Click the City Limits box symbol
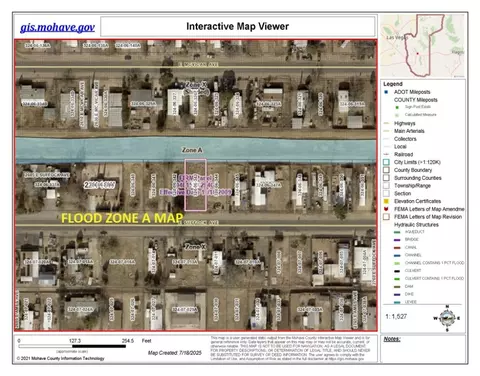This screenshot has height=376, width=480. pyautogui.click(x=386, y=162)
